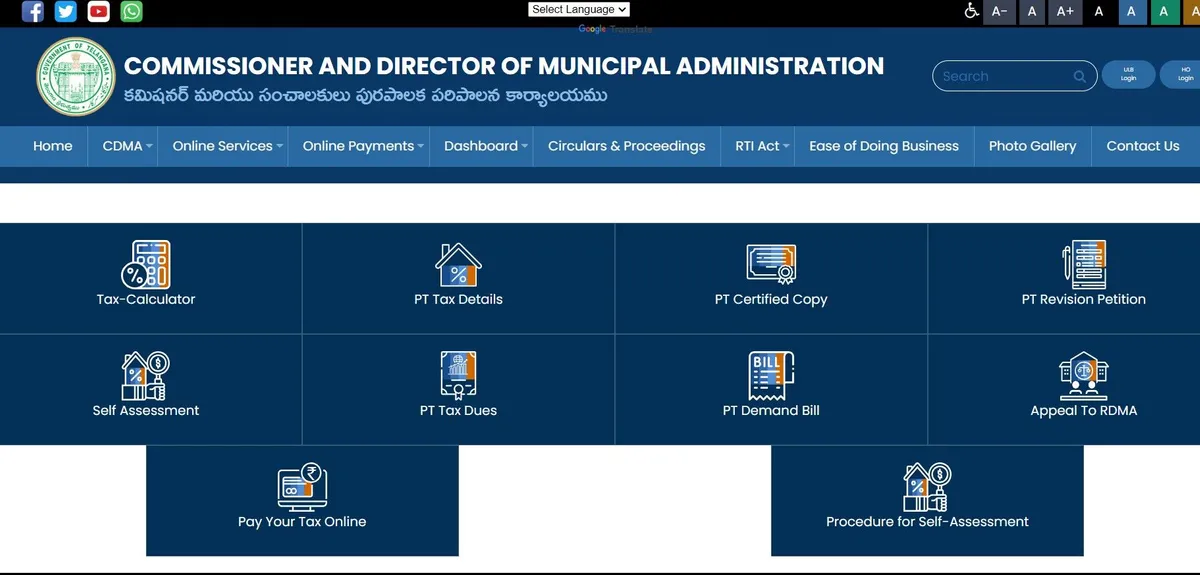Image resolution: width=1200 pixels, height=575 pixels.
Task: Increase font size with A+ button
Action: 1065,11
